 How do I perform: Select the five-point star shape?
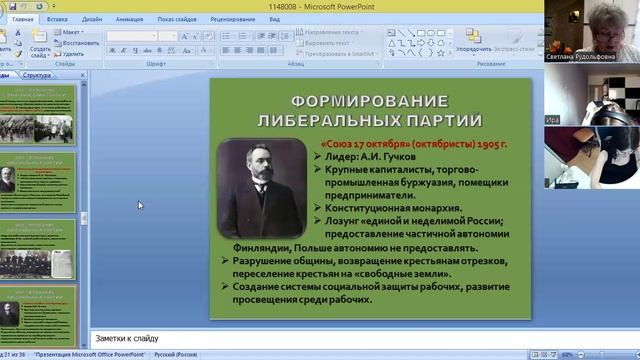click(x=440, y=53)
